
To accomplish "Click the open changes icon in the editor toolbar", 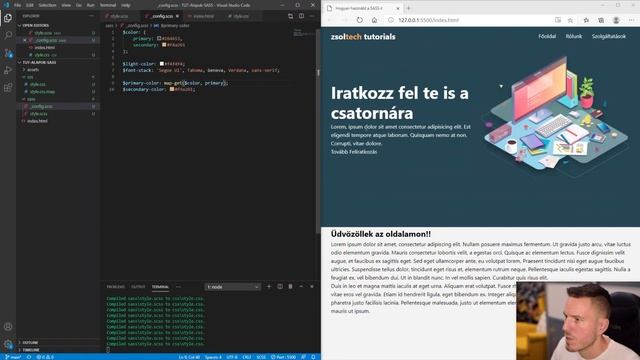I will click(x=290, y=16).
